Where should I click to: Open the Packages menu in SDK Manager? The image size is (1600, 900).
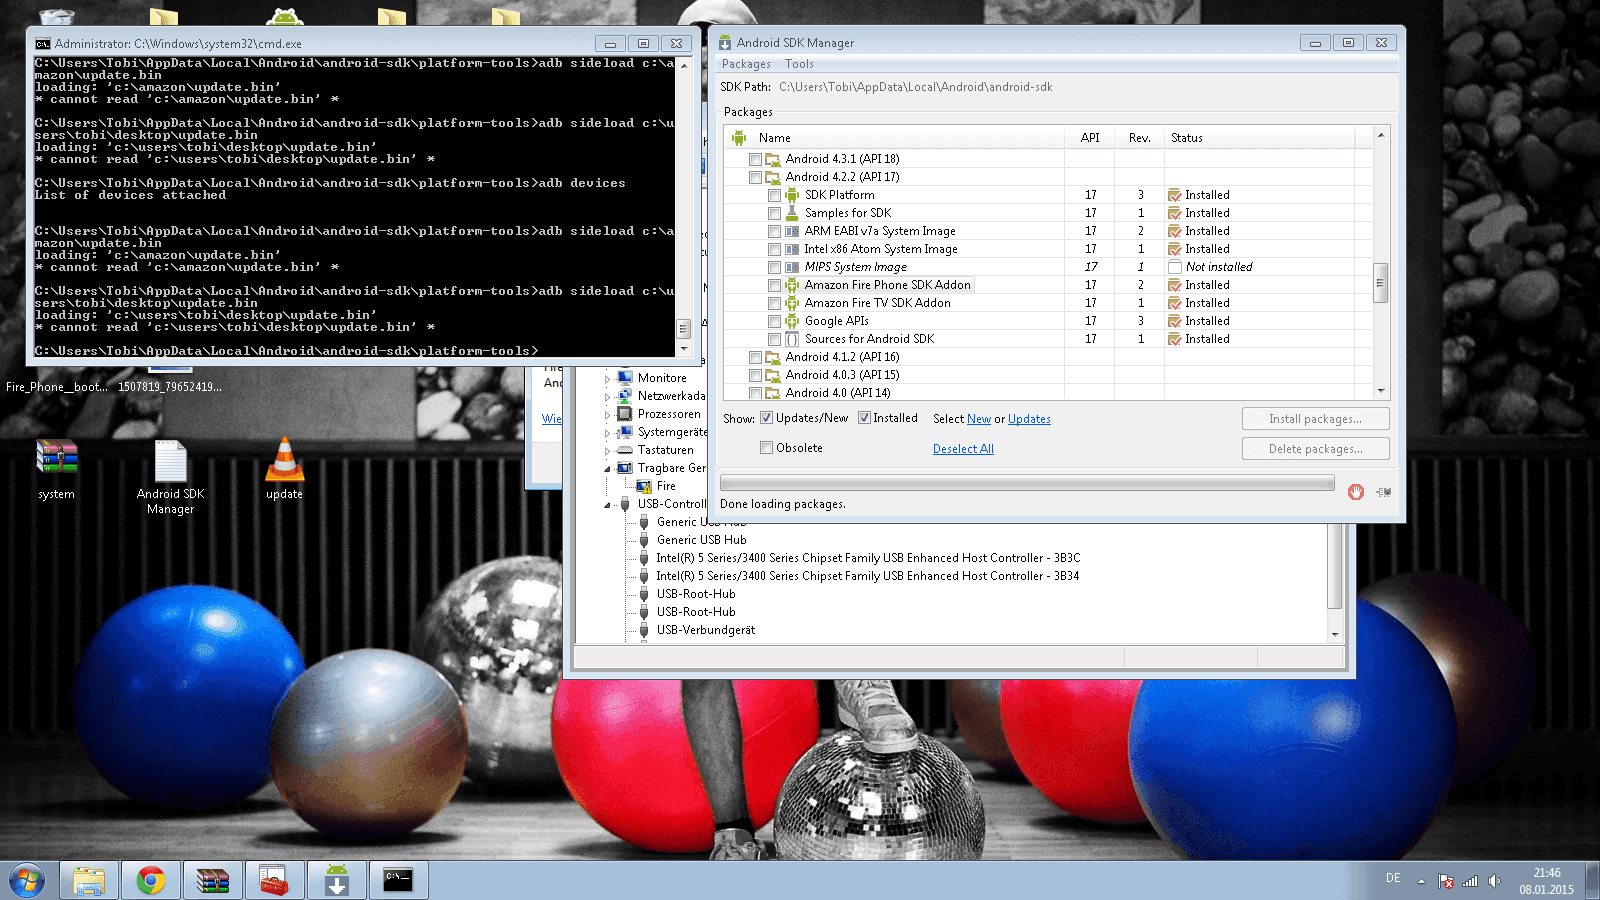click(746, 64)
